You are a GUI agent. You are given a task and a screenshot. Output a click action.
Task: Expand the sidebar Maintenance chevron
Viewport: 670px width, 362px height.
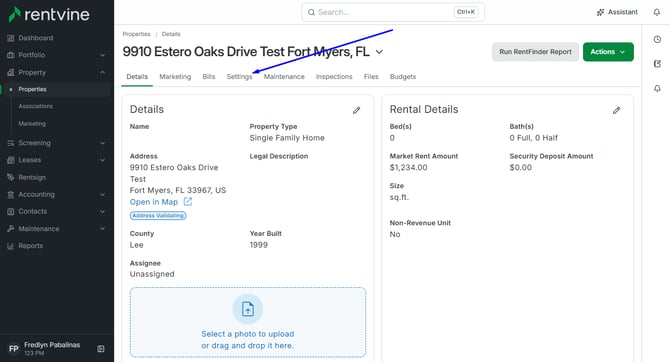point(102,229)
